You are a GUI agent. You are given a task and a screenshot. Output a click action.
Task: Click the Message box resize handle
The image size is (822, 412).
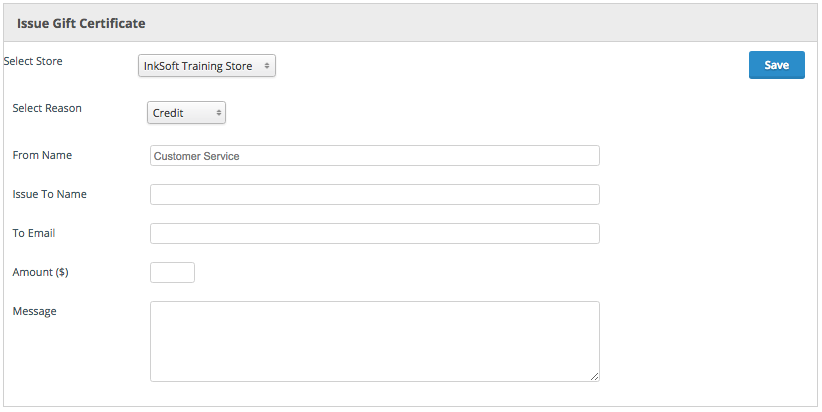click(595, 377)
